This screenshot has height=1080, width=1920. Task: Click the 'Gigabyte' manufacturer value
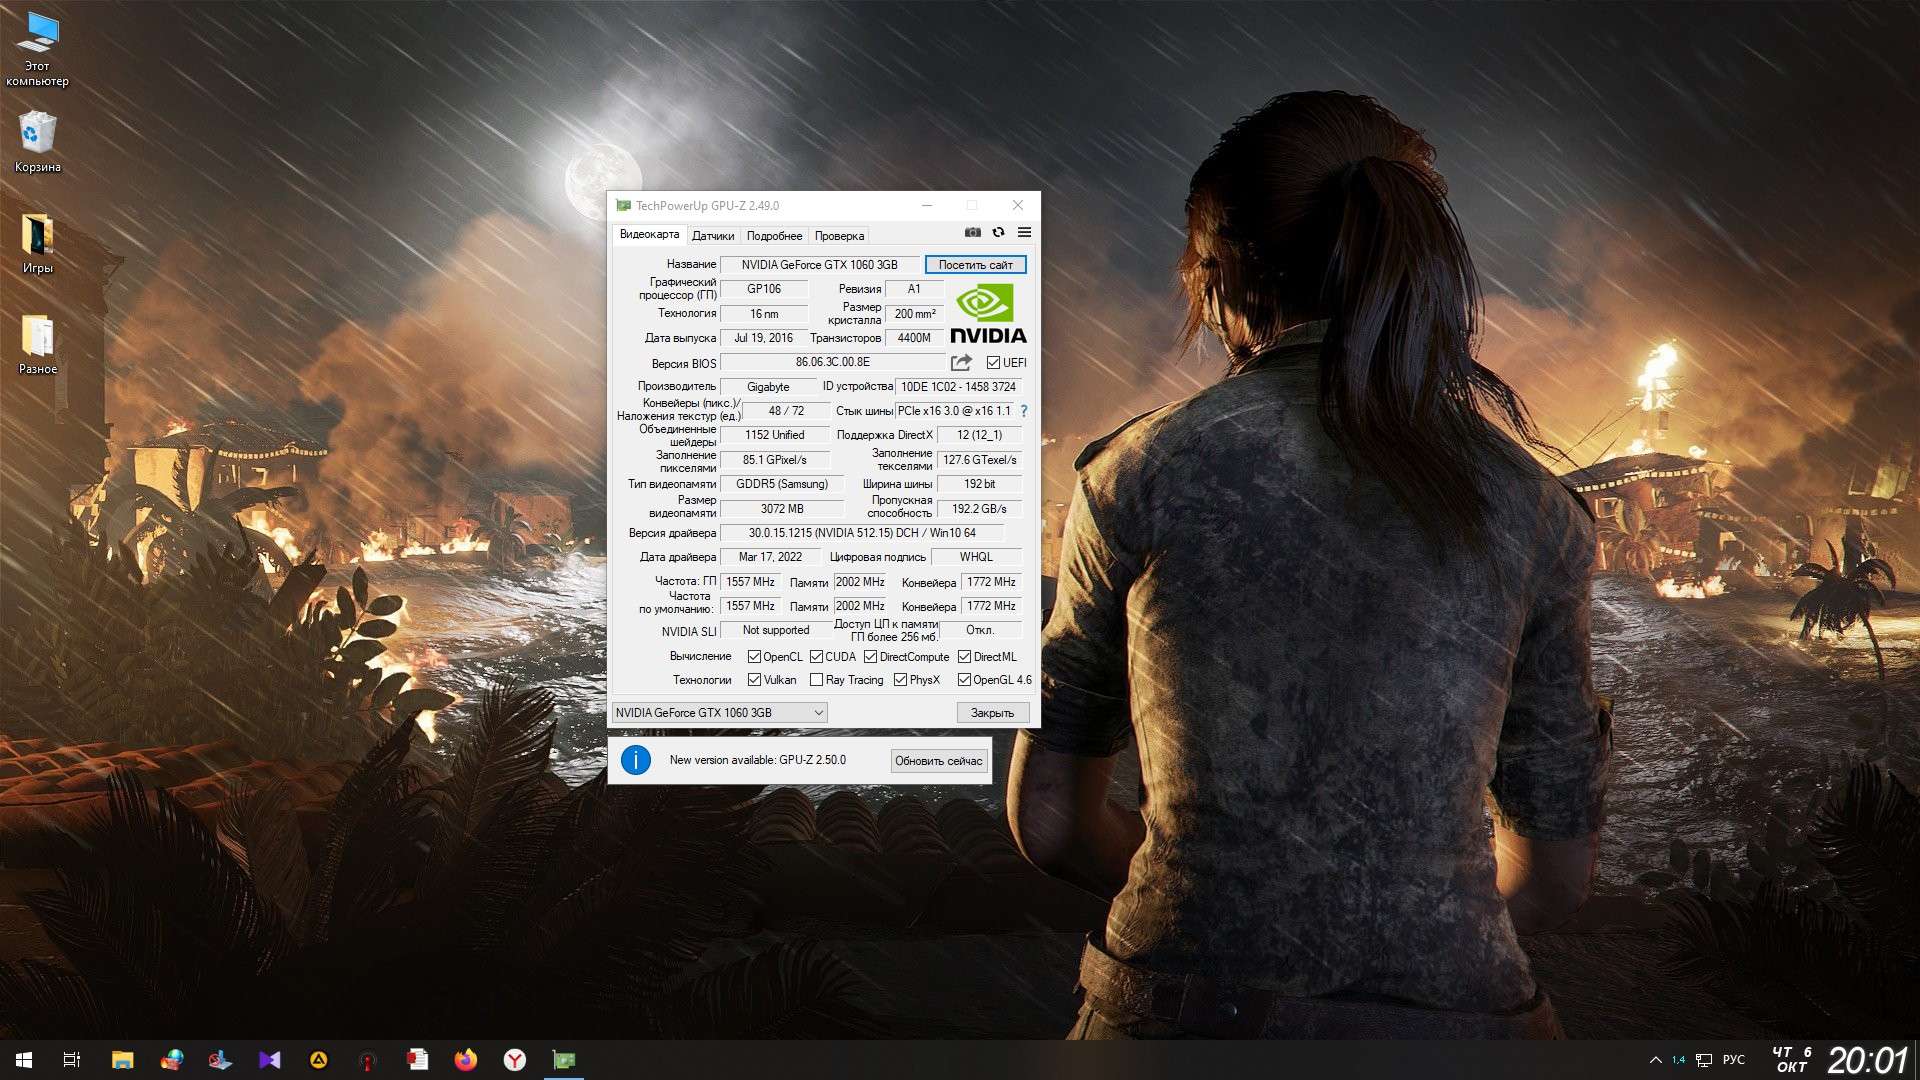[x=768, y=387]
